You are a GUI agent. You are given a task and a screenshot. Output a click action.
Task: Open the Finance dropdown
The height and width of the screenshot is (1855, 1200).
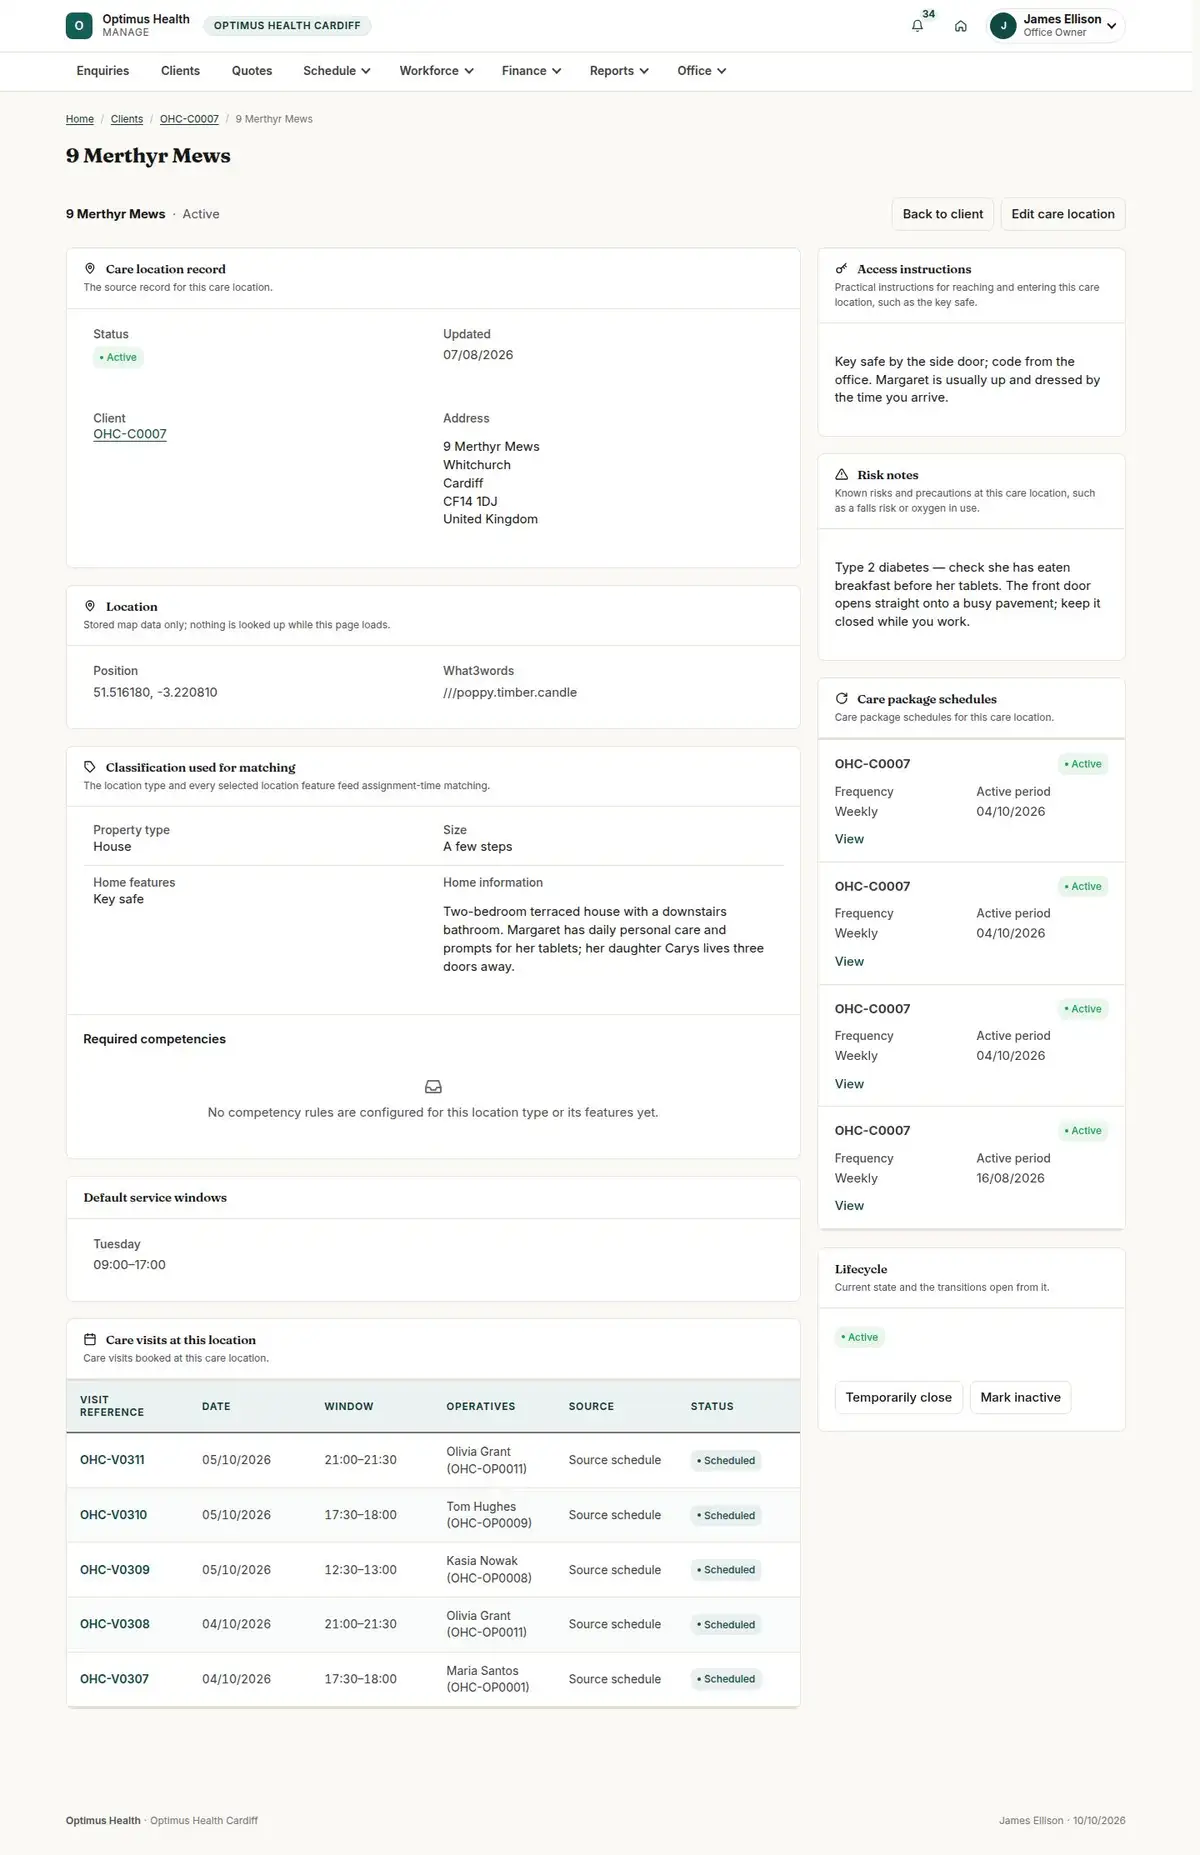tap(531, 71)
